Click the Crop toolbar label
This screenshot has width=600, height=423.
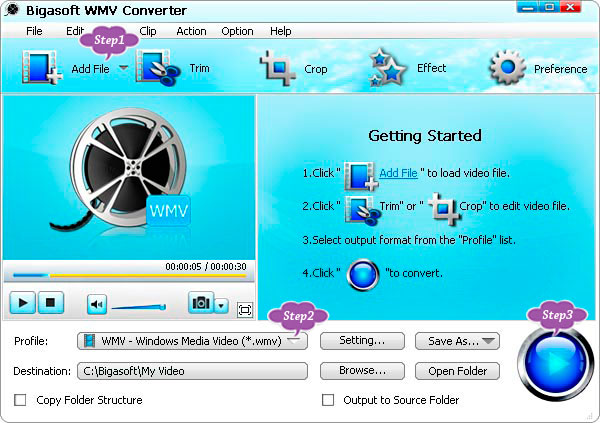click(x=315, y=69)
